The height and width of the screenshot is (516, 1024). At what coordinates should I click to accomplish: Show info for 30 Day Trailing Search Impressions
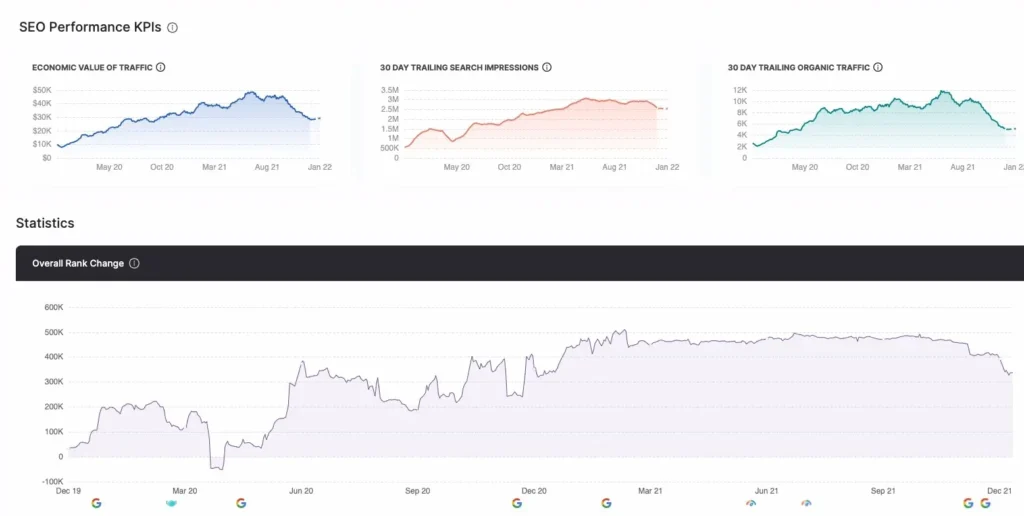(x=547, y=68)
